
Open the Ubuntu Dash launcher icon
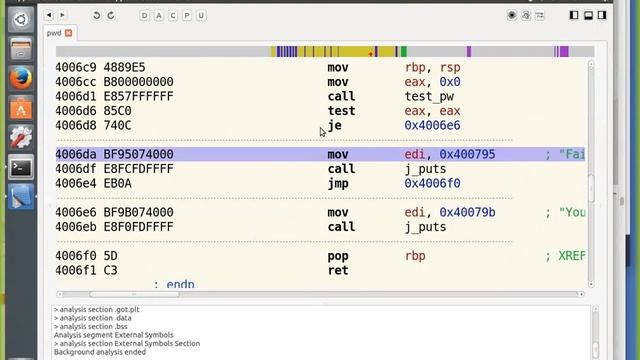click(20, 19)
